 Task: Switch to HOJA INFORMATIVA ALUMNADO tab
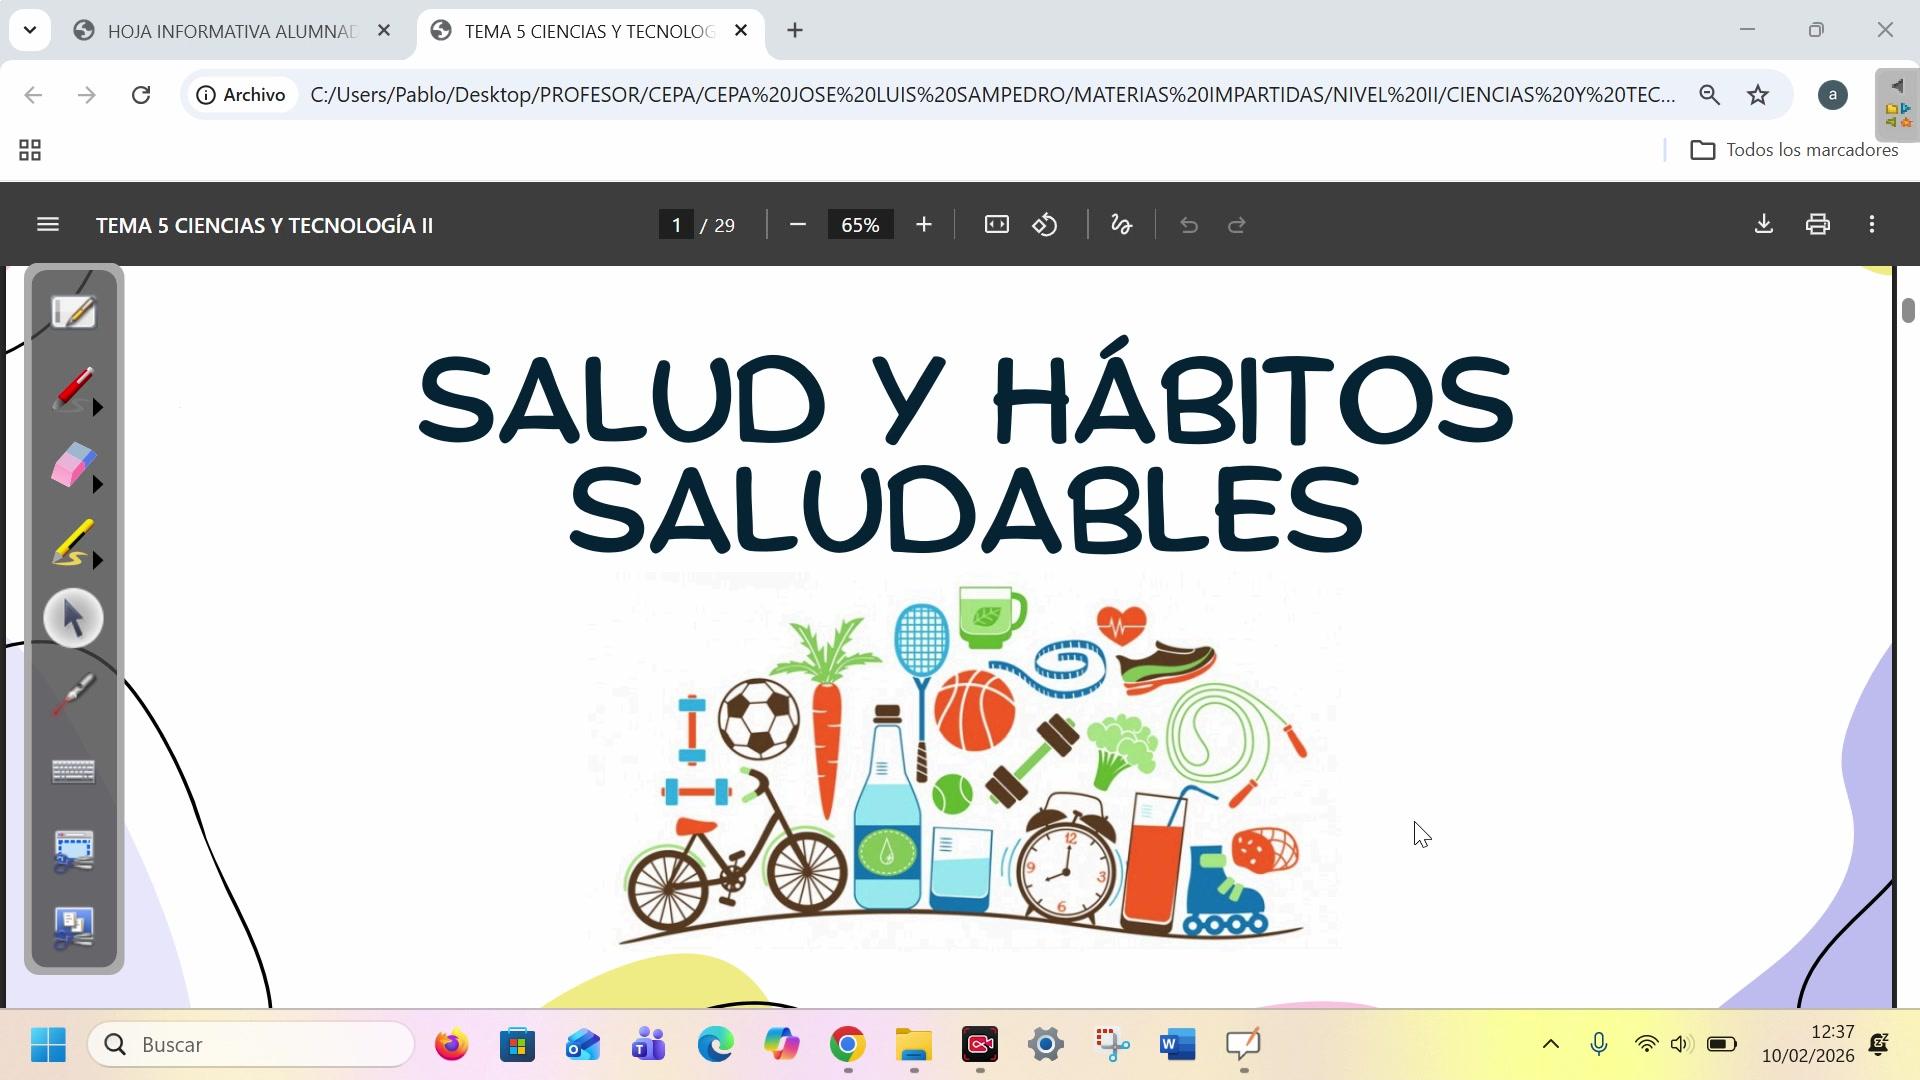230,31
